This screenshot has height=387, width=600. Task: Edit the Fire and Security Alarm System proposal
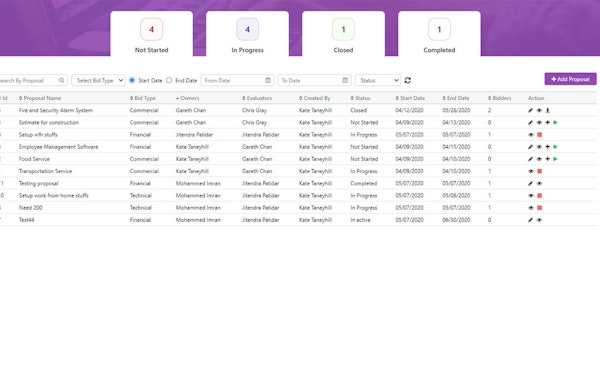[530, 110]
